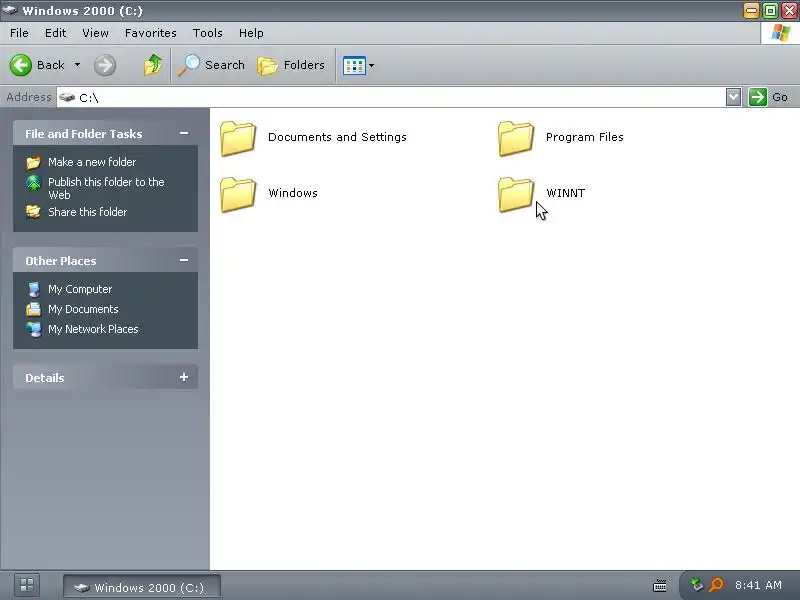The image size is (800, 600).
Task: Open the Views dropdown arrow
Action: point(371,65)
